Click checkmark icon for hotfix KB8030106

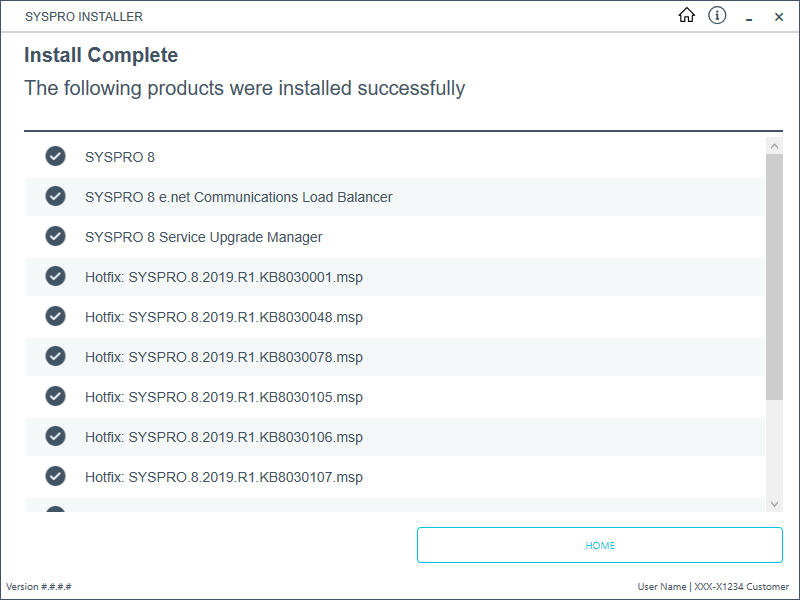(55, 437)
